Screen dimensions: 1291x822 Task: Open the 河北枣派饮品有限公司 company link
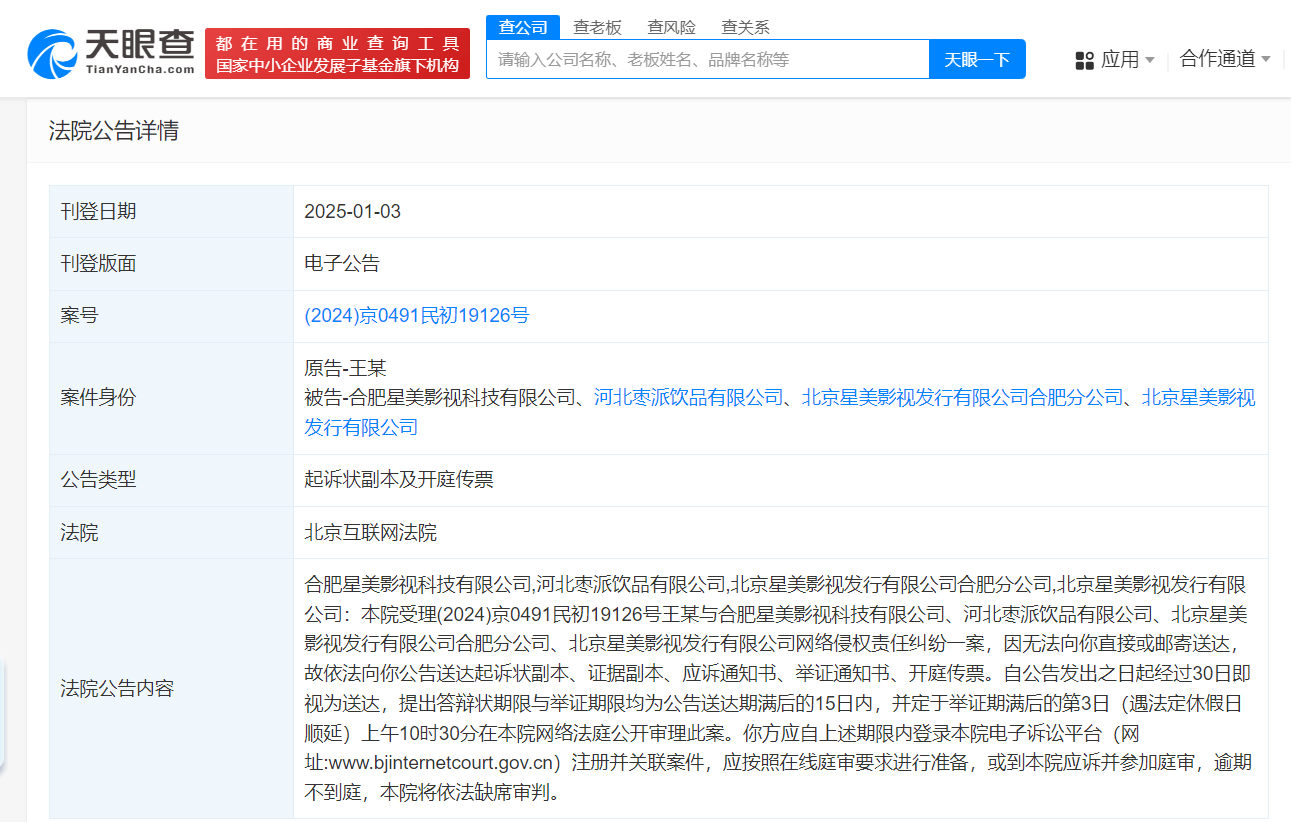click(689, 397)
